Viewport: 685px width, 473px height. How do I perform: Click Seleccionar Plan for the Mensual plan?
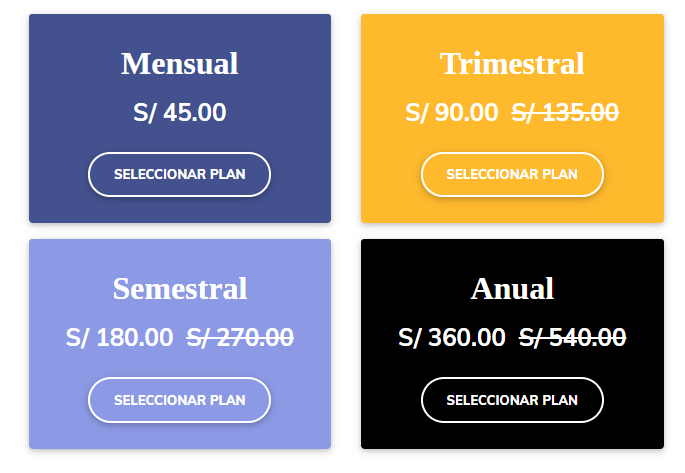point(179,174)
